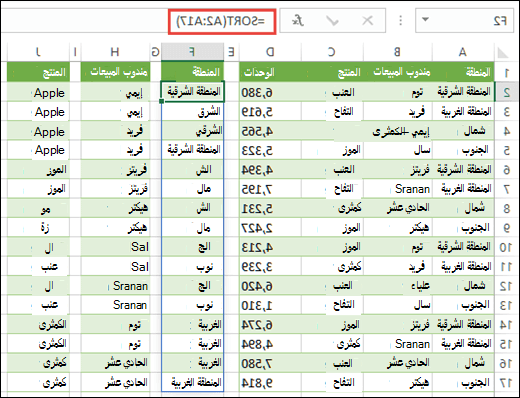
Task: Click the المنطقة header cell in column F
Action: click(x=192, y=72)
